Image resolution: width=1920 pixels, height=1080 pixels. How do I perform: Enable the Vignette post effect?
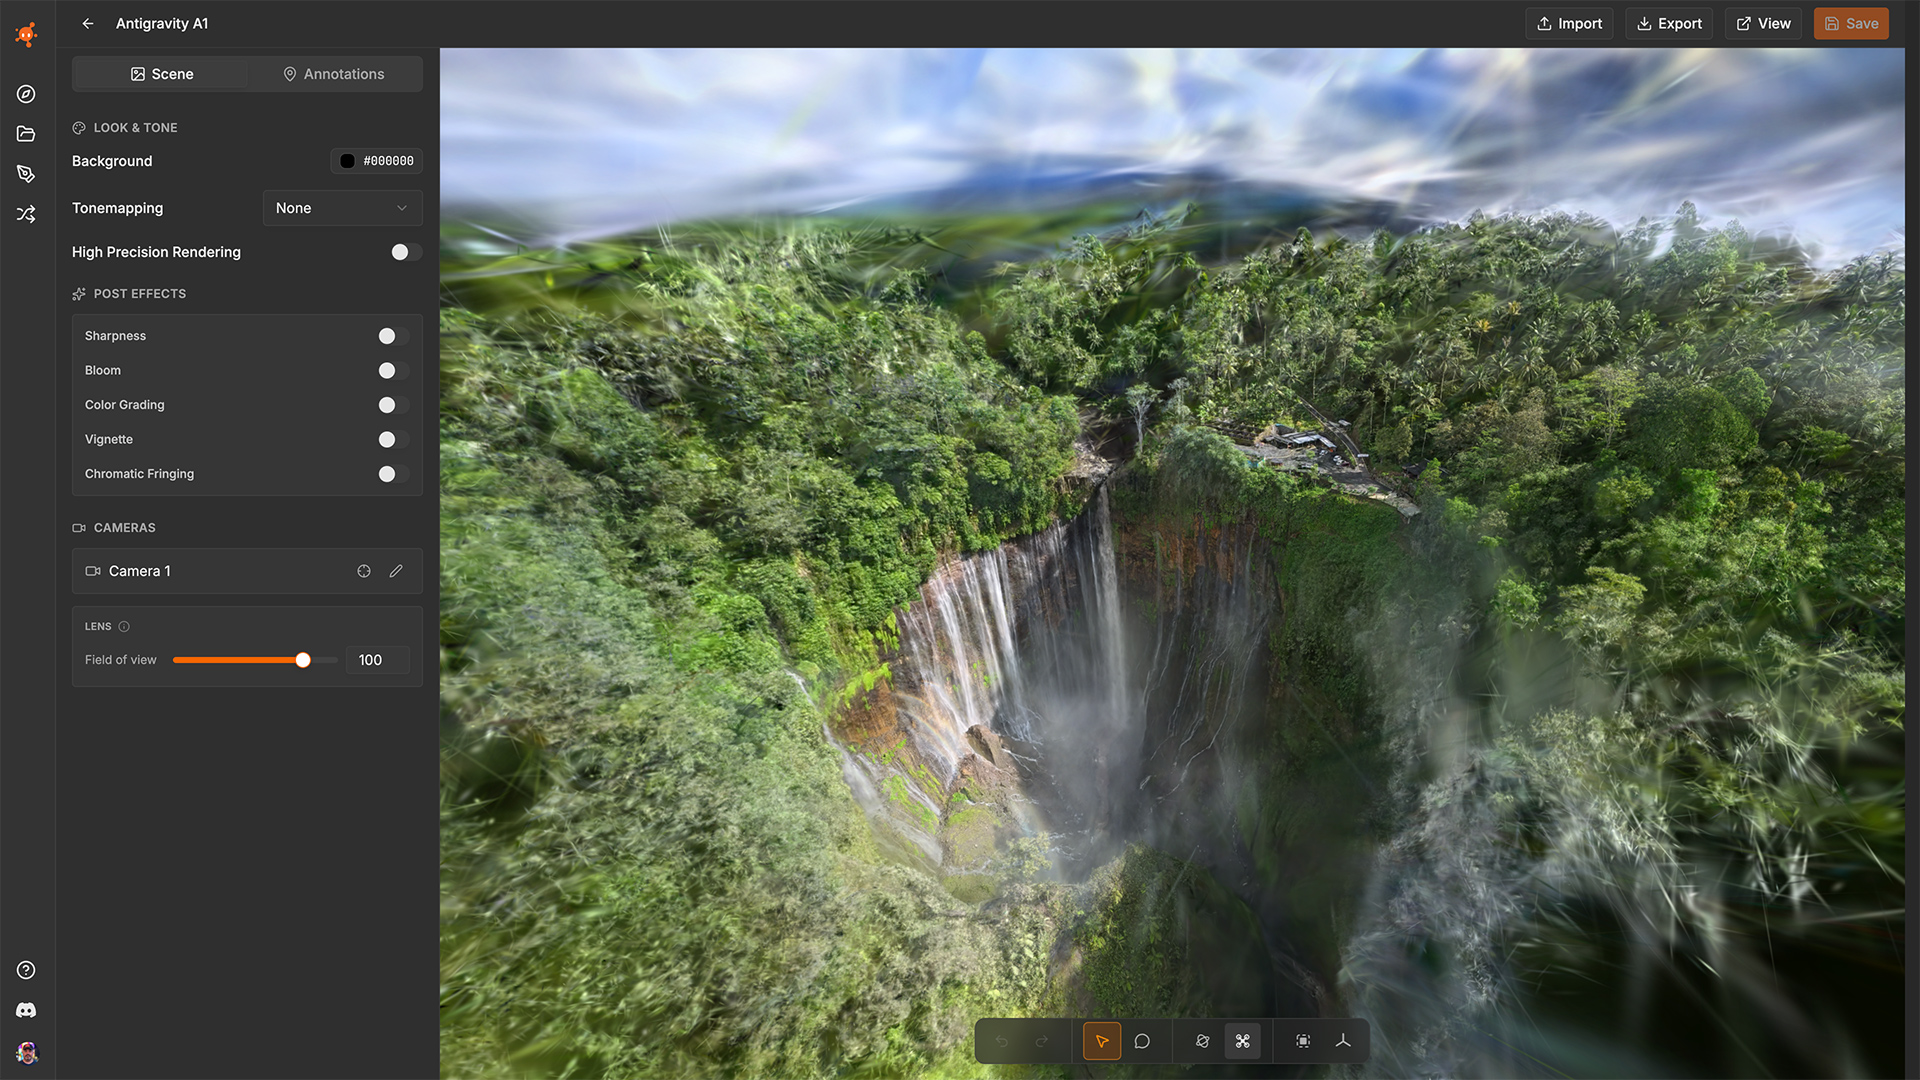tap(392, 439)
